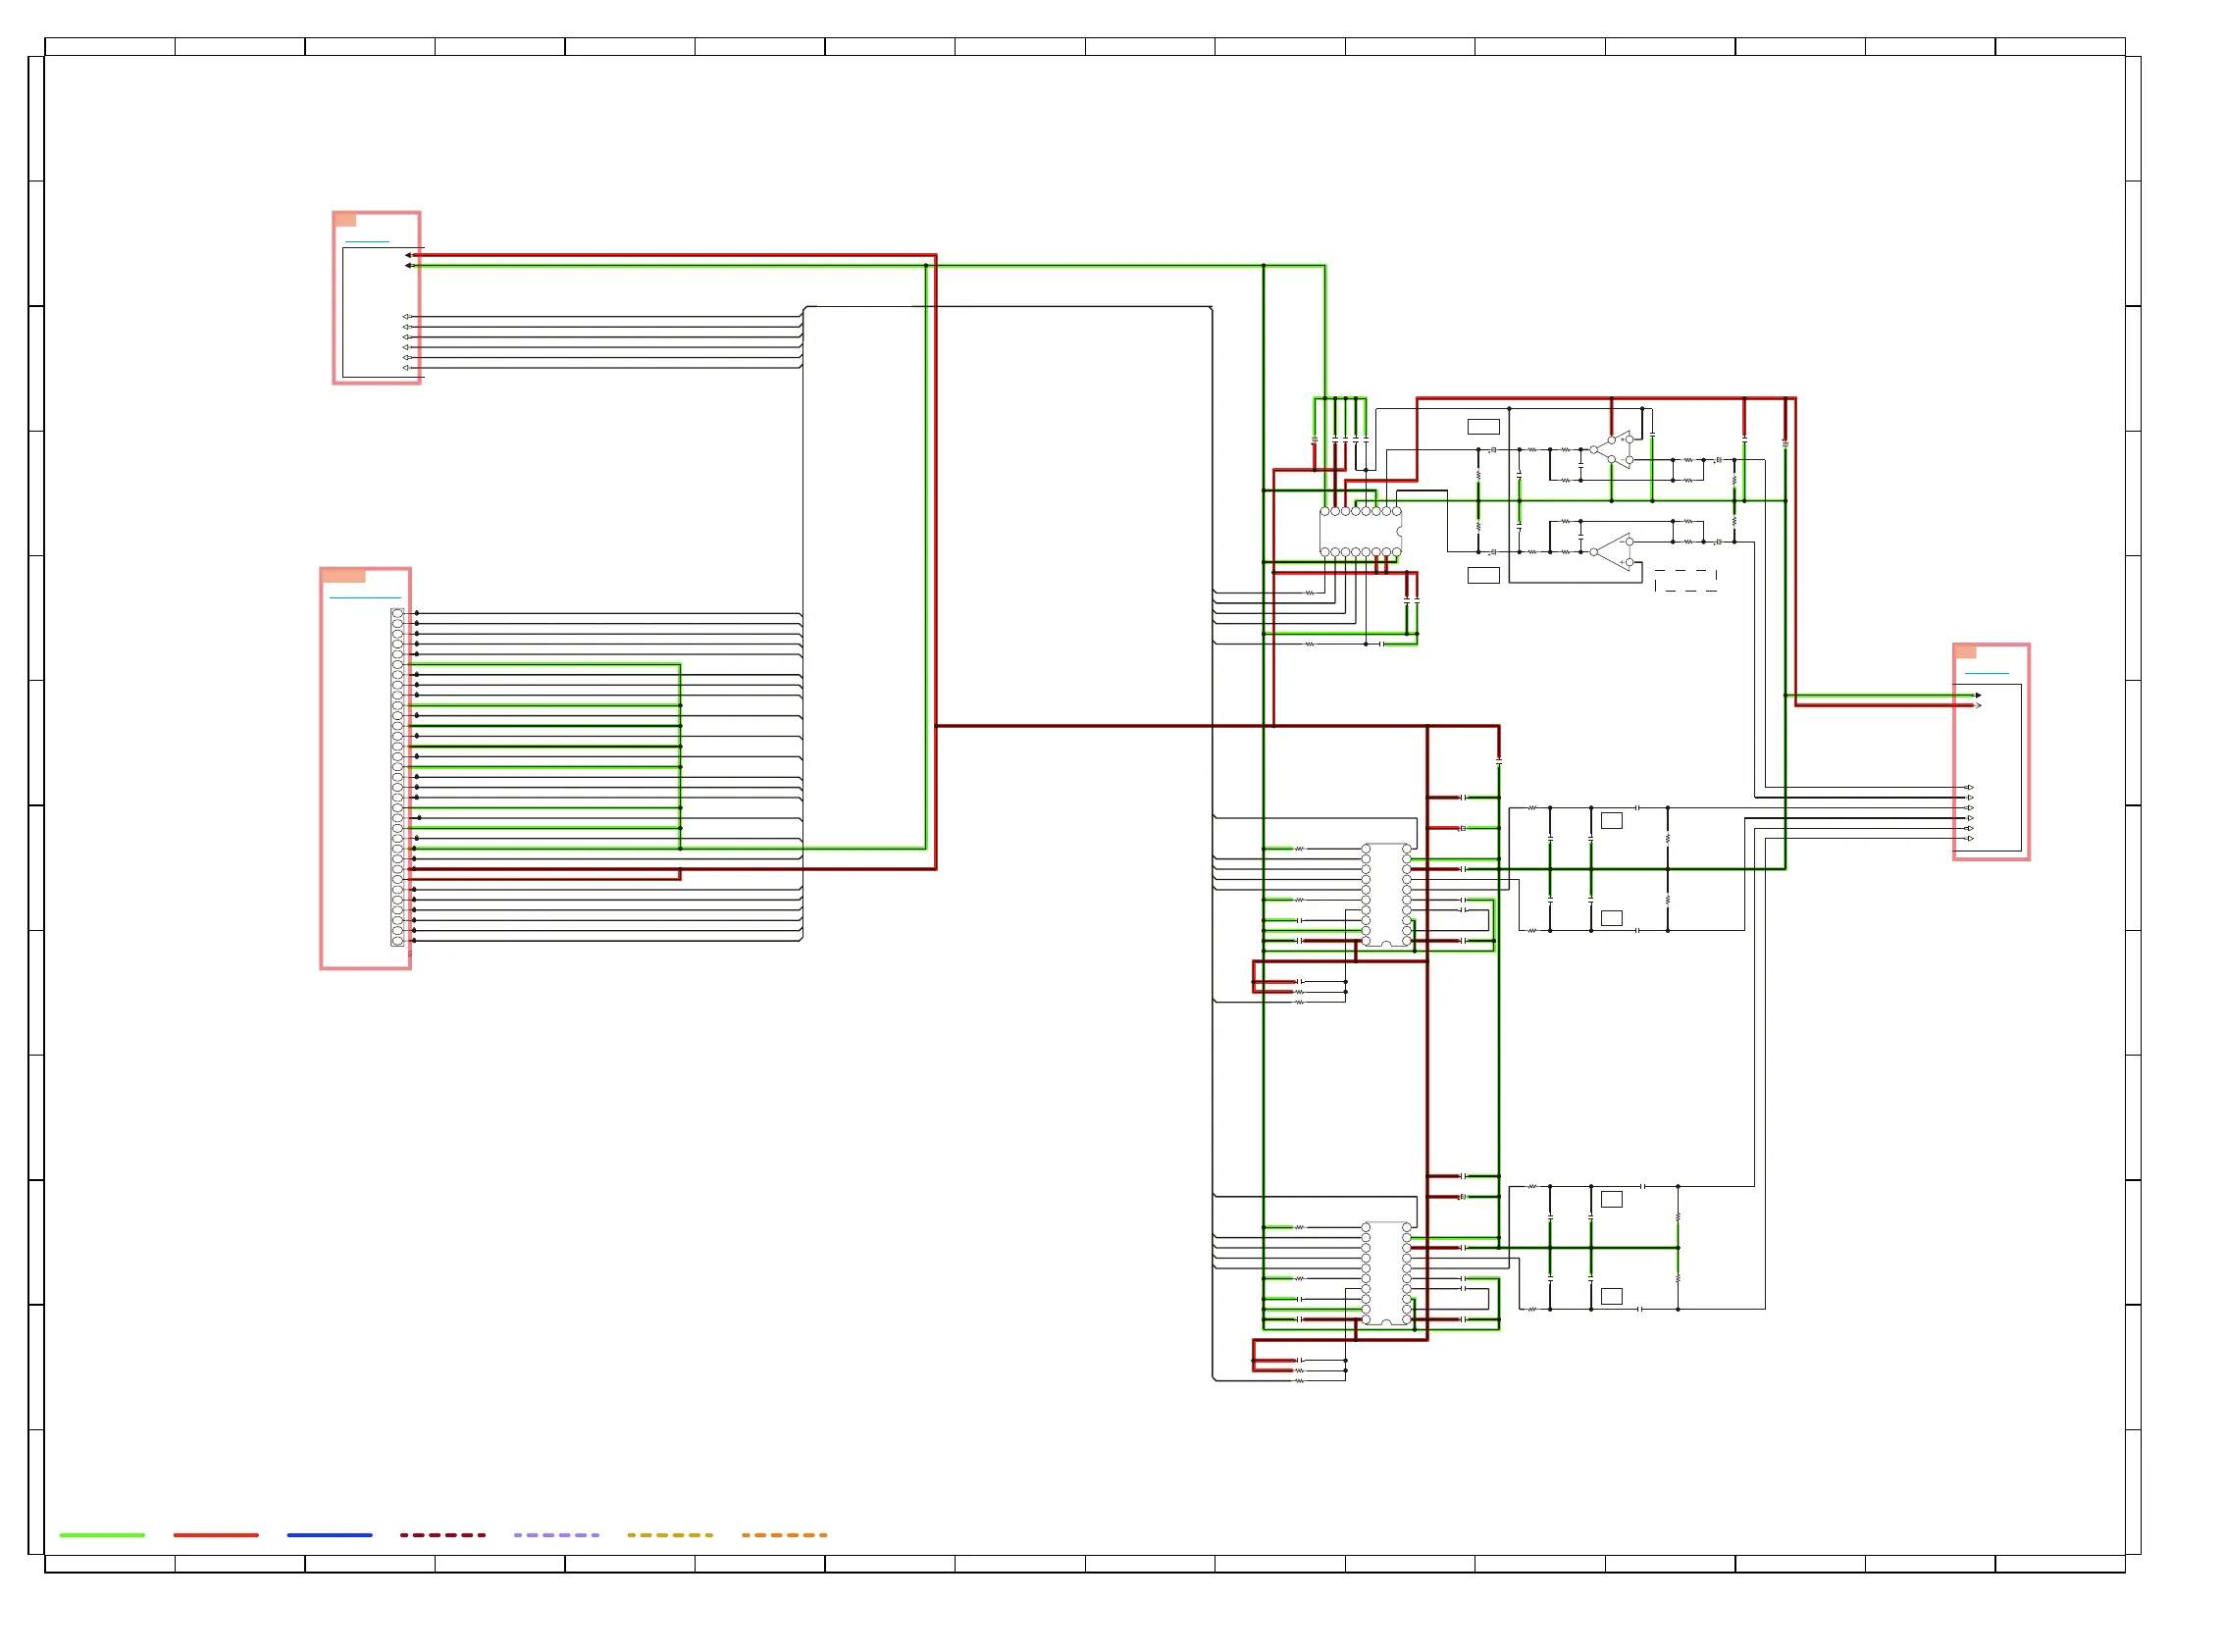Select the solid blue line legend swatch
Screen dimensions: 2225x1652
click(329, 1534)
